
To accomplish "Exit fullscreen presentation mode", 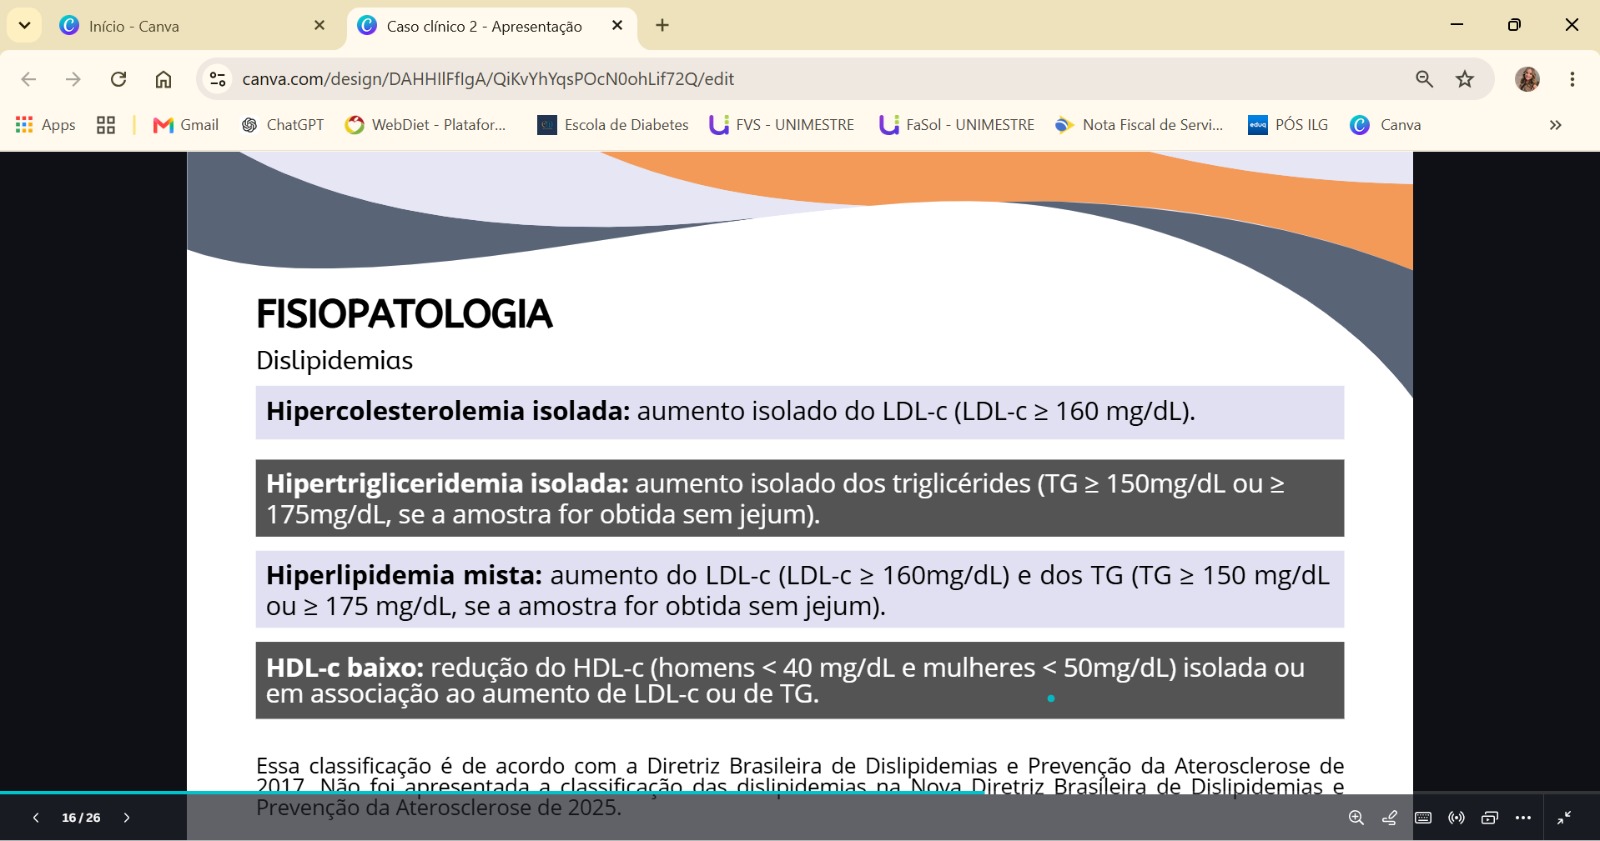I will tap(1564, 818).
